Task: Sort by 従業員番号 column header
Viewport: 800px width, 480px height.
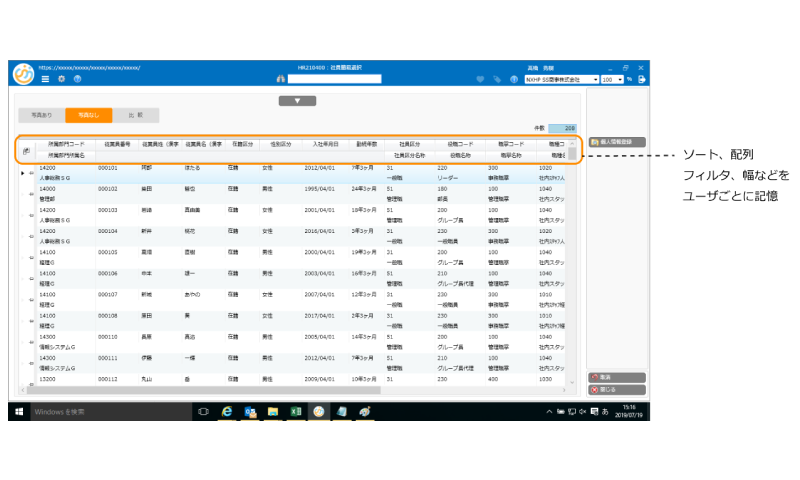Action: point(116,144)
